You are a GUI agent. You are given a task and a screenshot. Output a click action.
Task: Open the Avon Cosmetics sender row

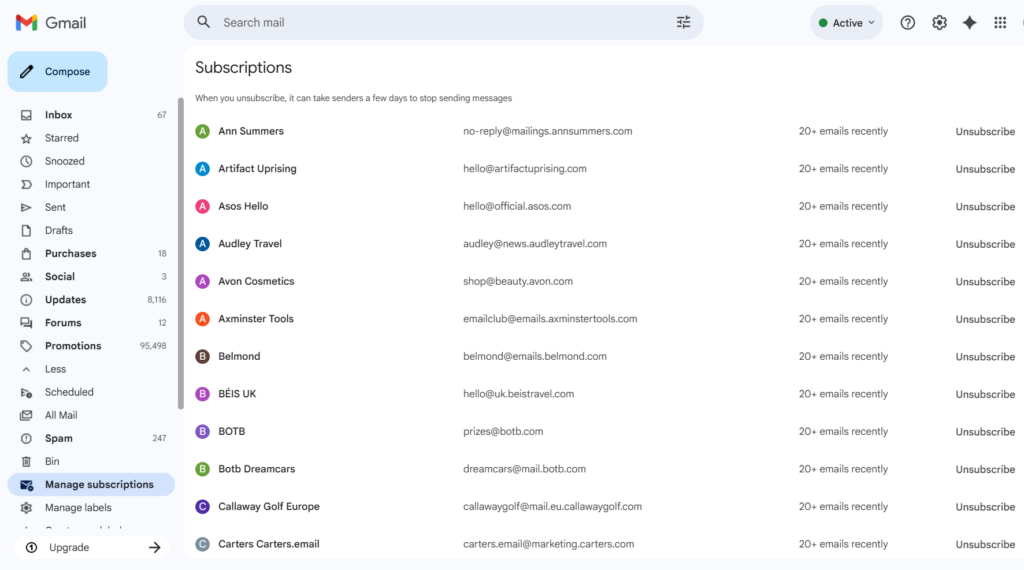point(605,281)
